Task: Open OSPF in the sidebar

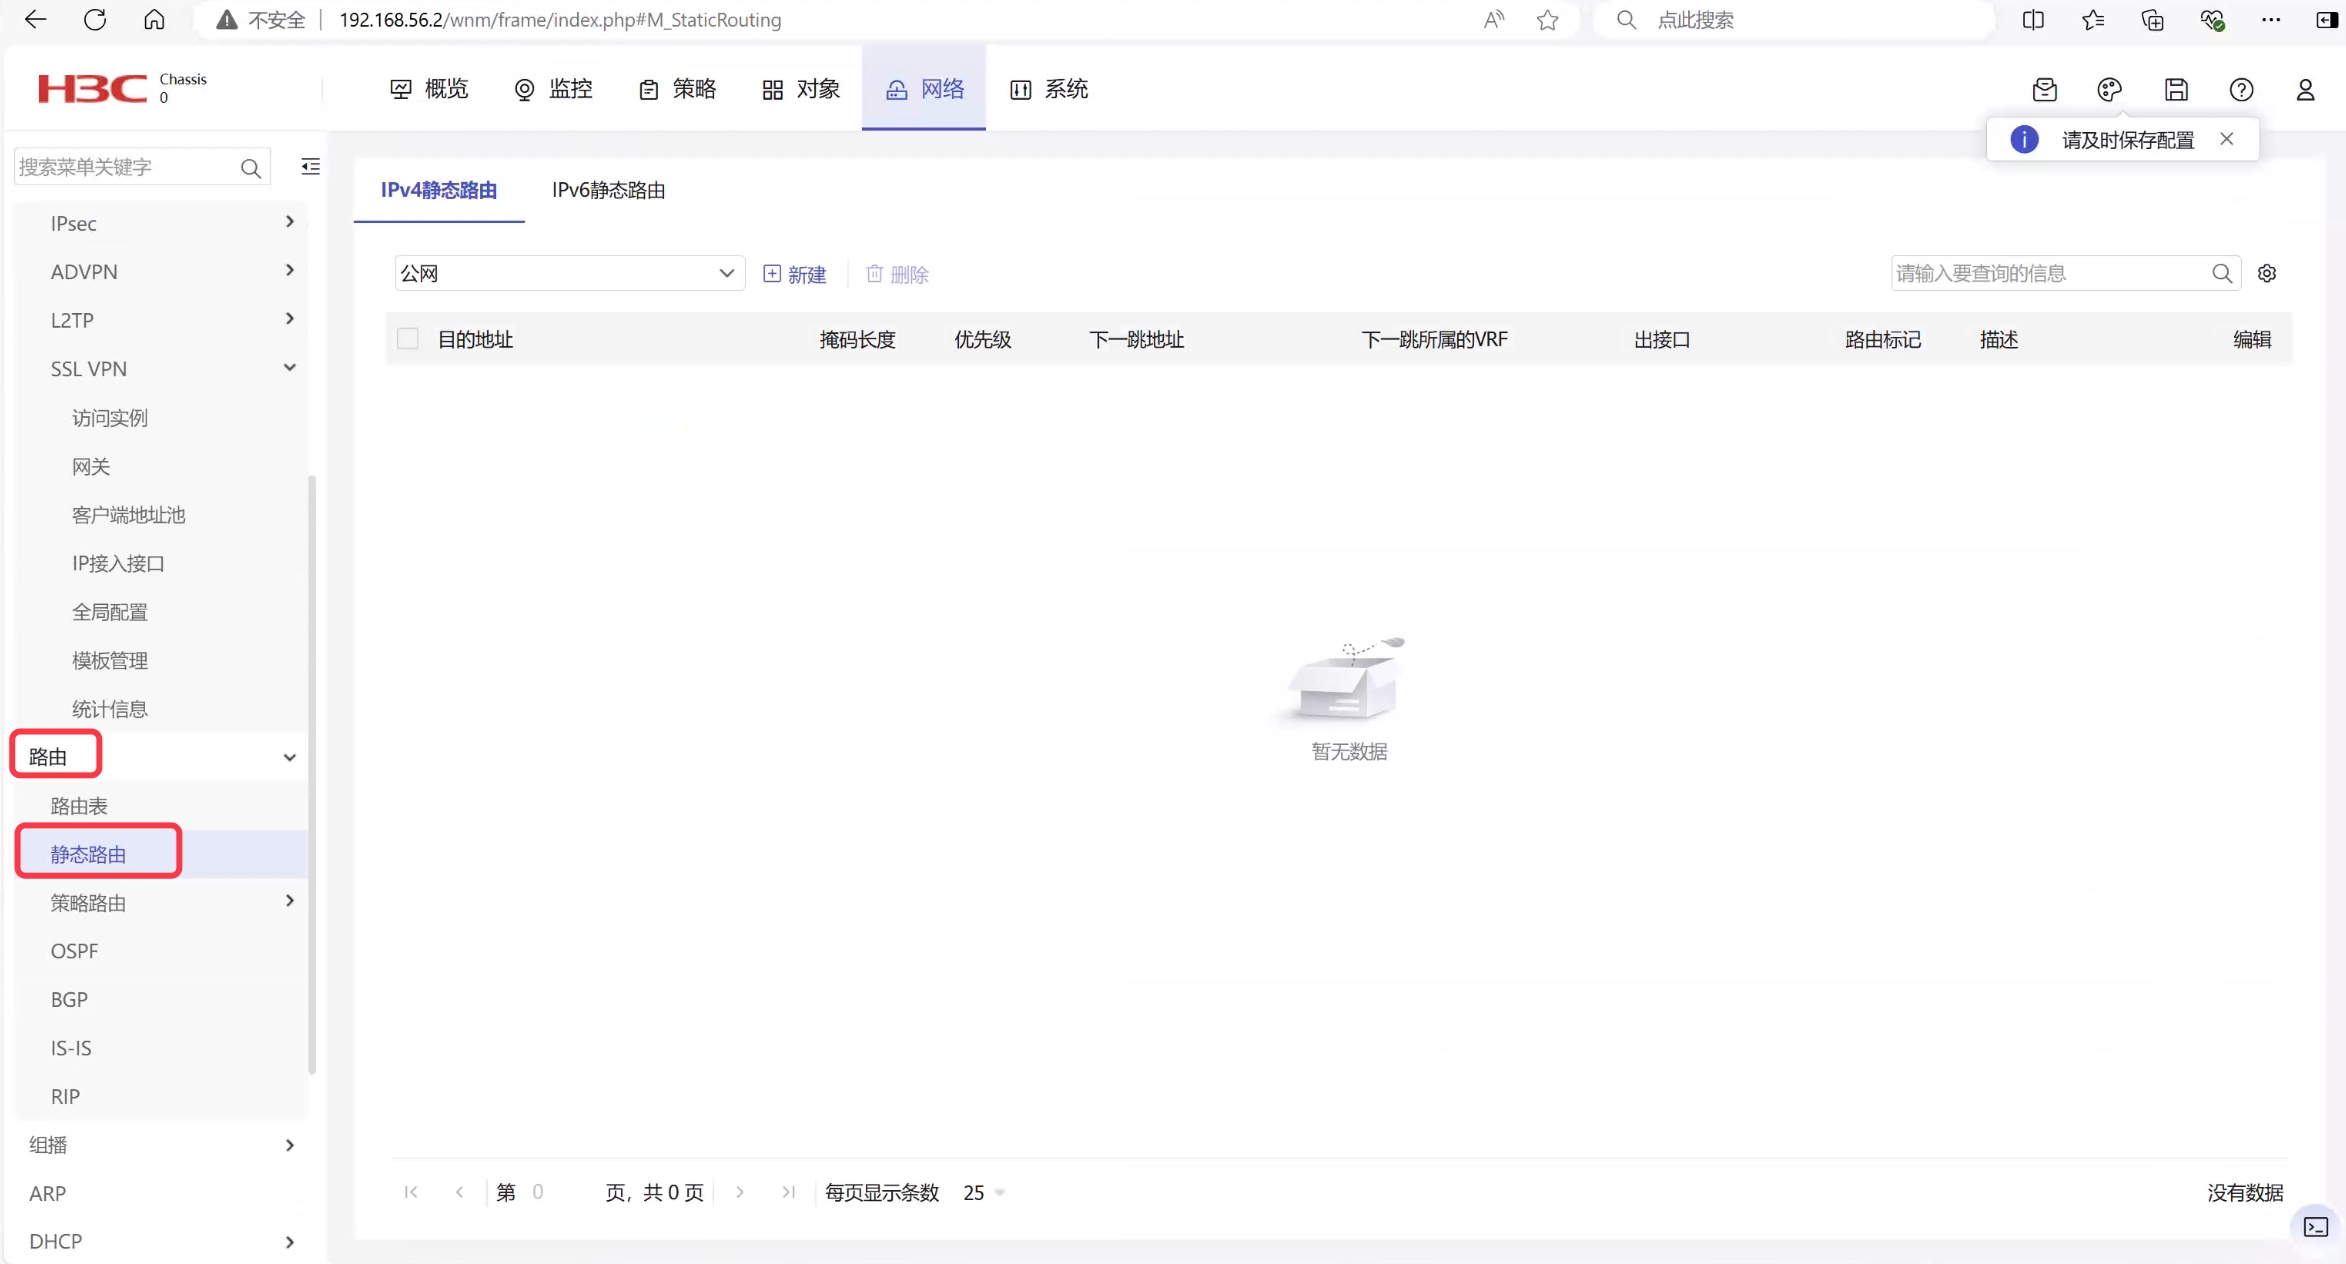Action: [74, 951]
